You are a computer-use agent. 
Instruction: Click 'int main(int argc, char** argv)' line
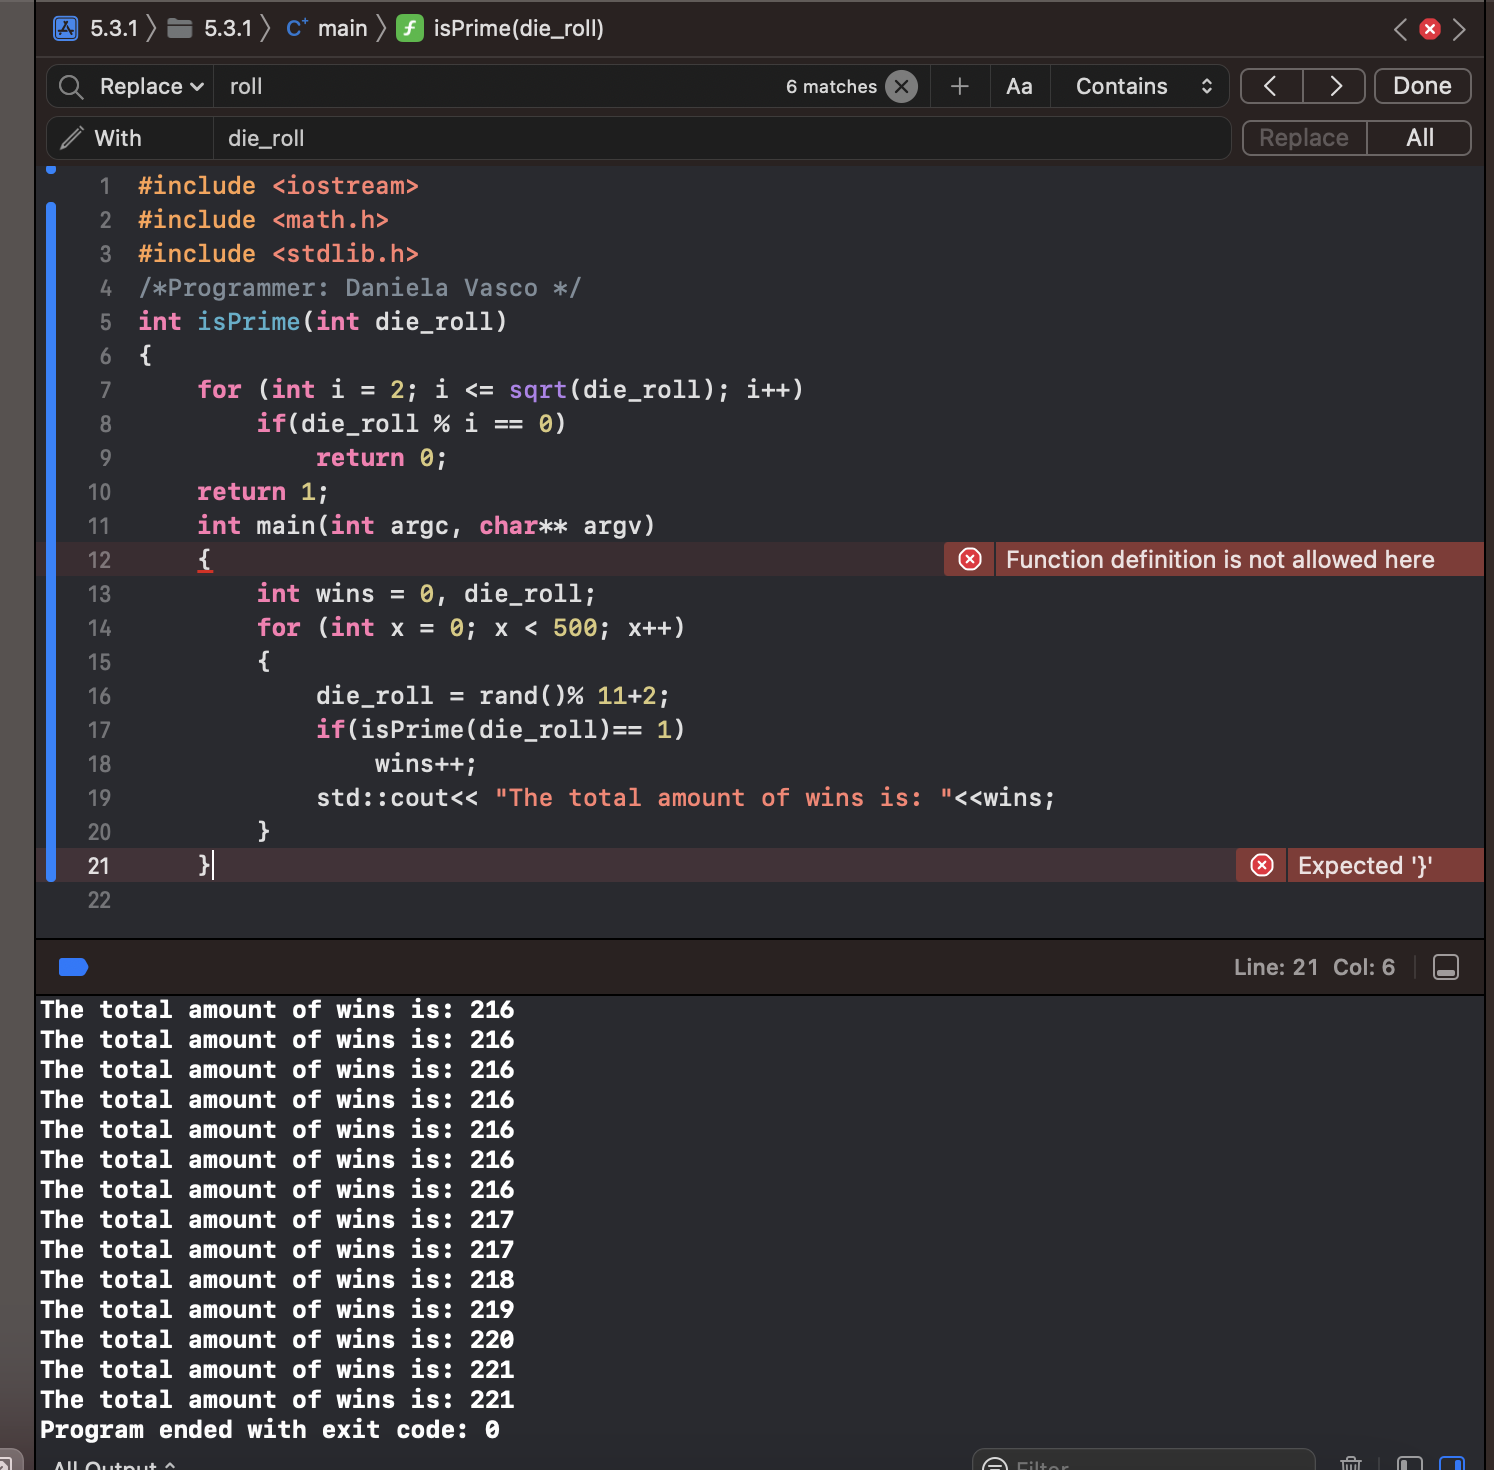tap(426, 526)
